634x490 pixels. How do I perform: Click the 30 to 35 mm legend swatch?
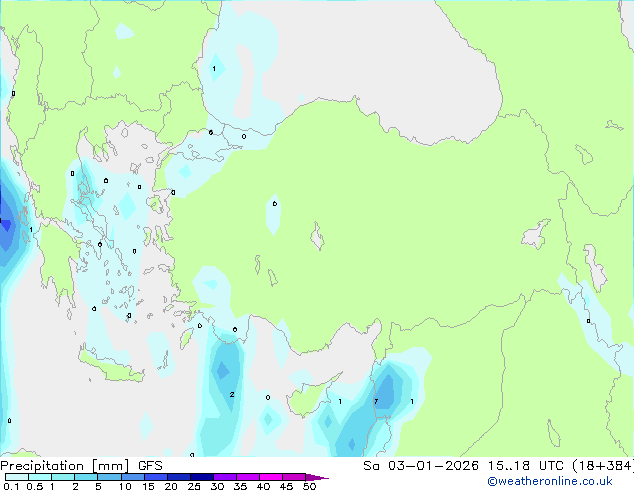[225, 477]
